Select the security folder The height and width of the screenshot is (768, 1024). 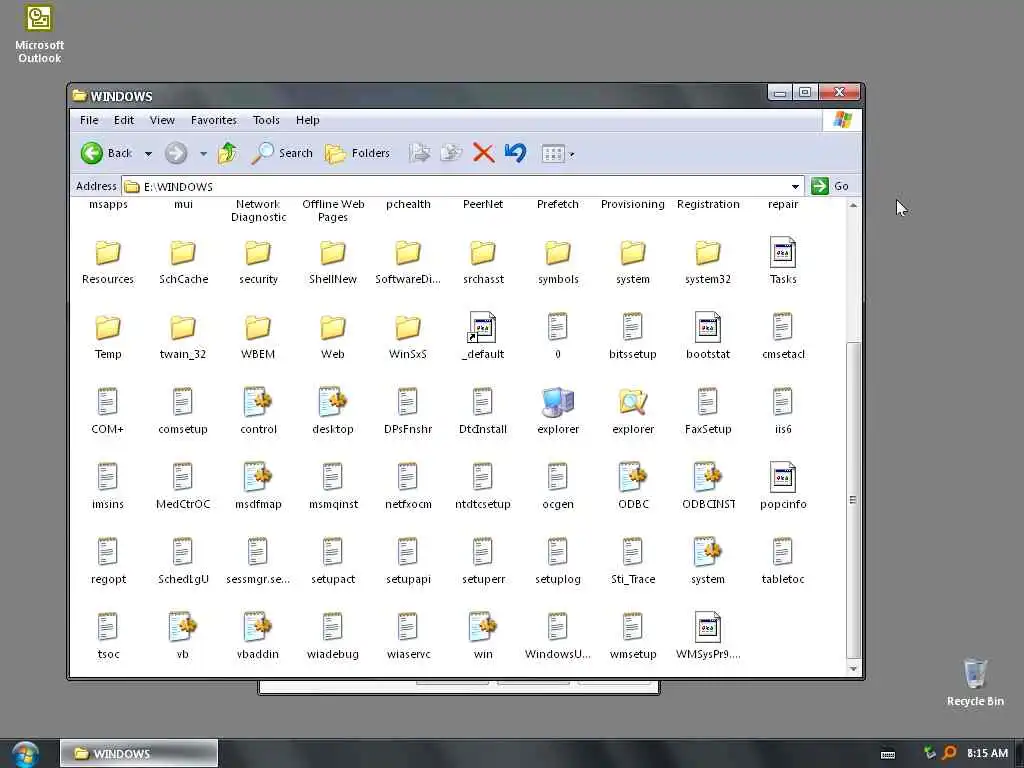[258, 263]
